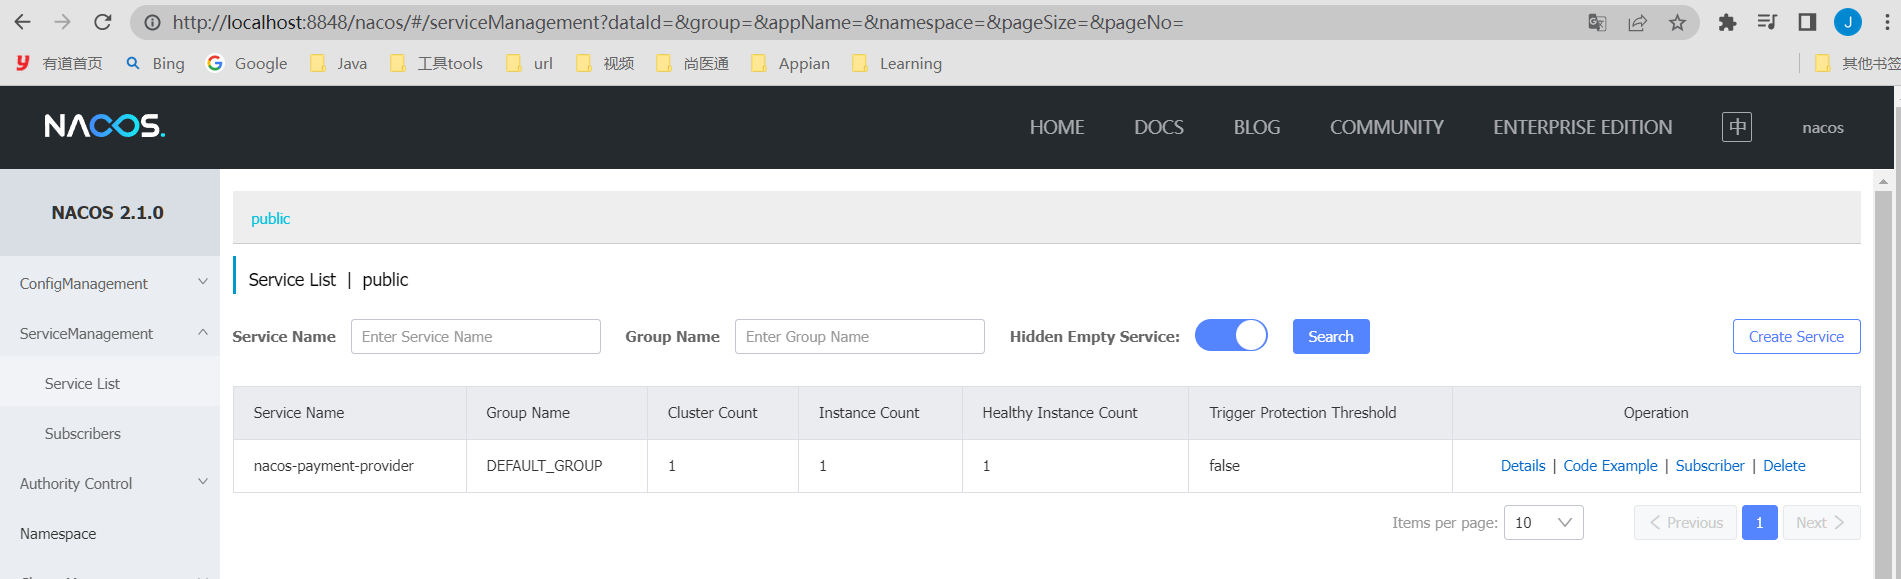The image size is (1901, 579).
Task: Click the Search button
Action: click(x=1331, y=336)
